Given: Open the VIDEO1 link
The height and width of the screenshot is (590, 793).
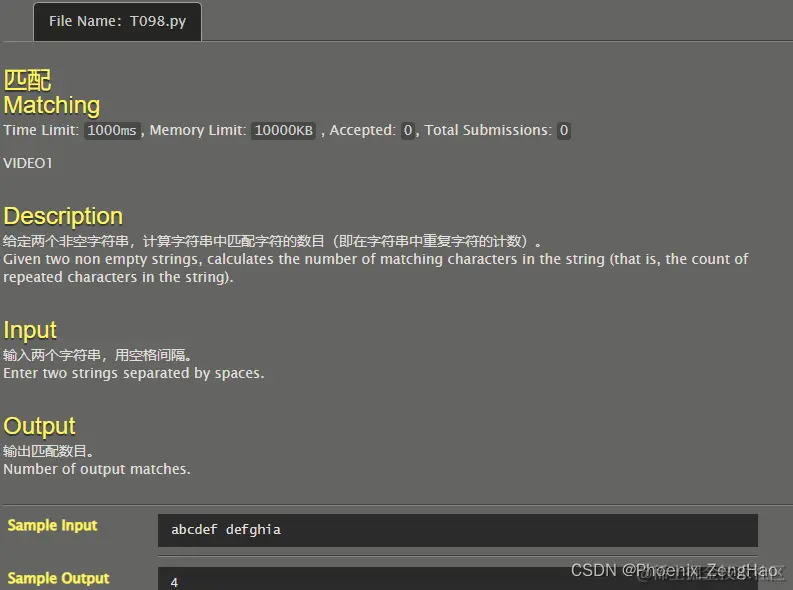Looking at the screenshot, I should (28, 163).
